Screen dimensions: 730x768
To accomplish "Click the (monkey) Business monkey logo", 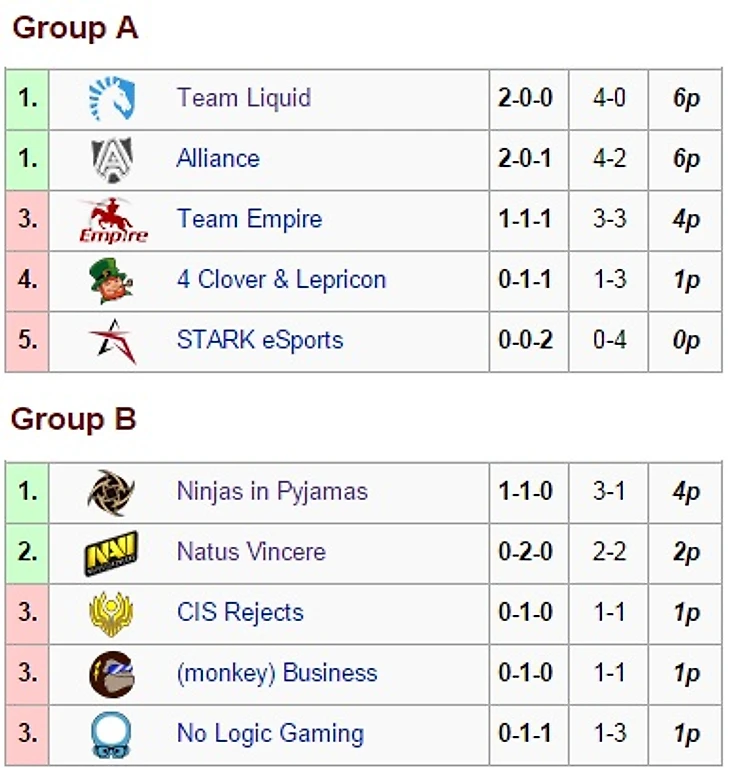I will (x=111, y=674).
